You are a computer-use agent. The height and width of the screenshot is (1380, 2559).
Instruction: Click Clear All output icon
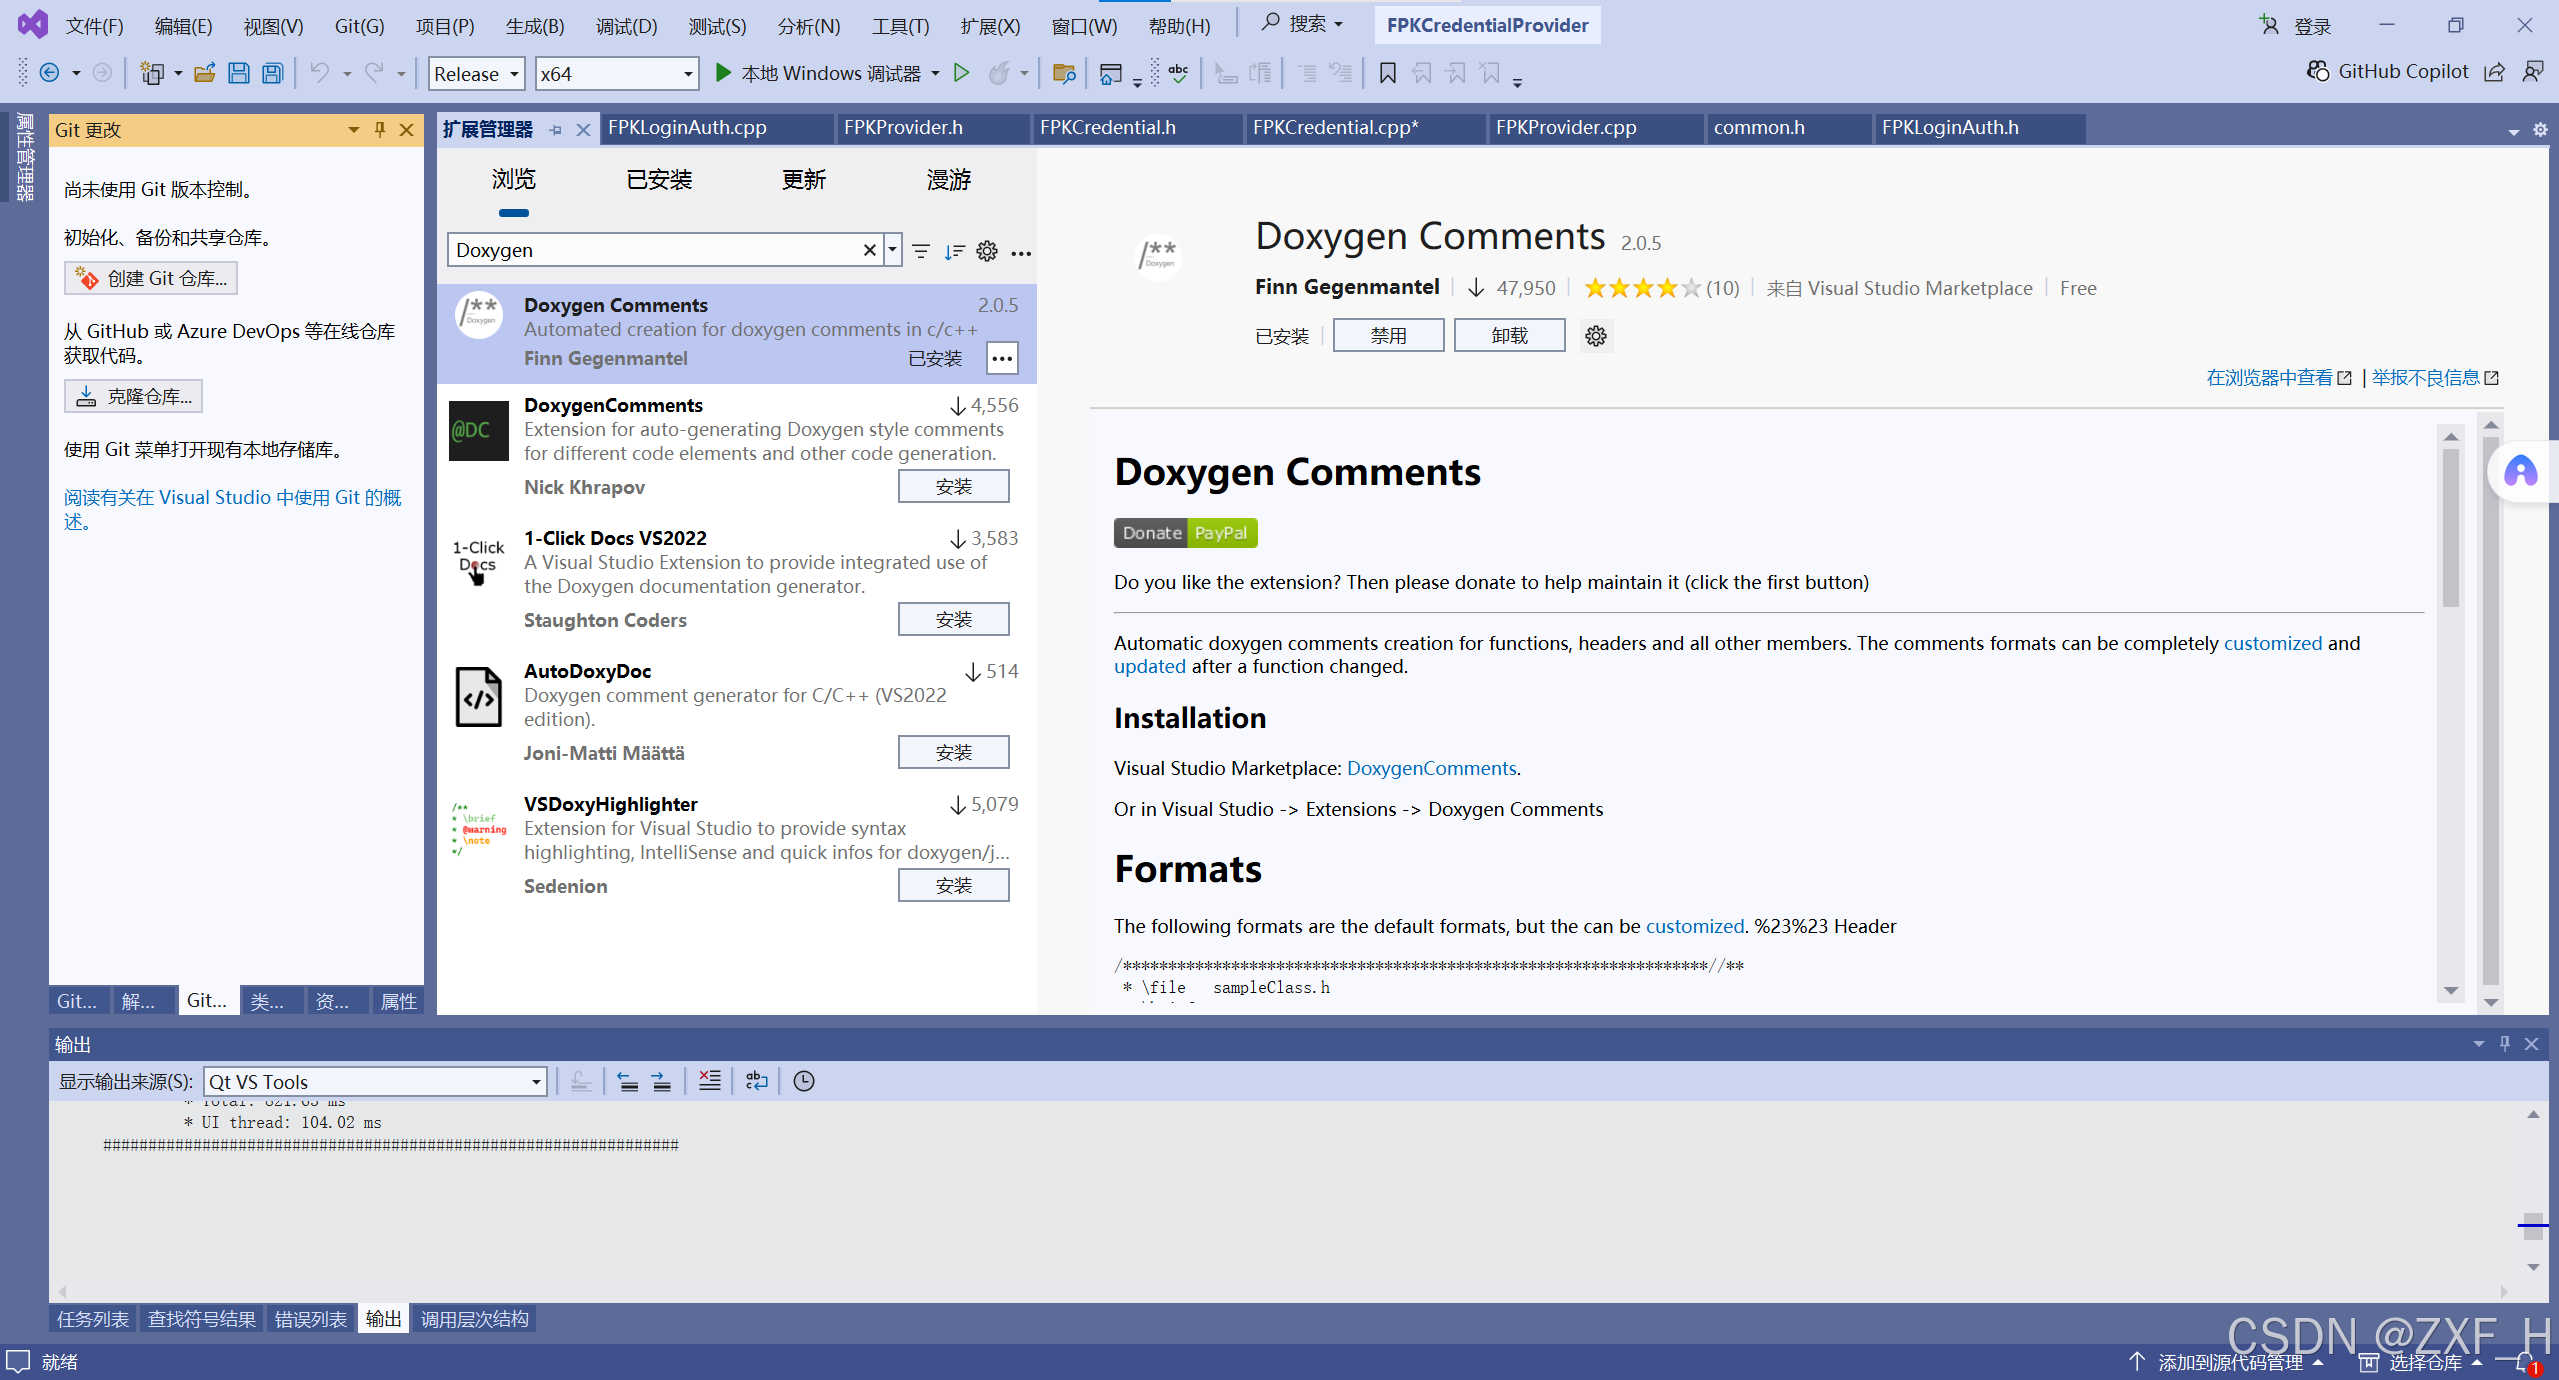pos(709,1081)
